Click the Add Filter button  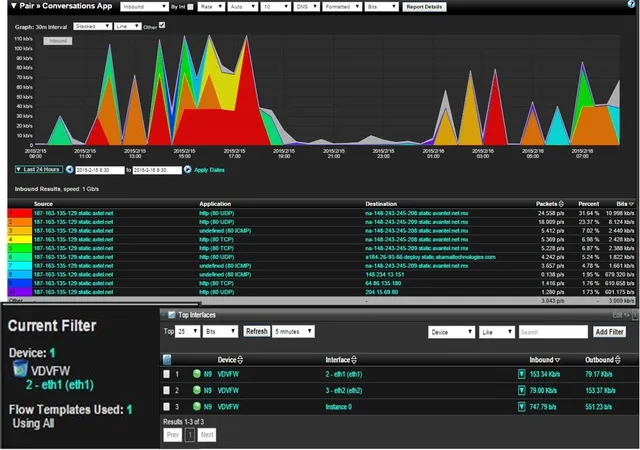click(x=610, y=331)
